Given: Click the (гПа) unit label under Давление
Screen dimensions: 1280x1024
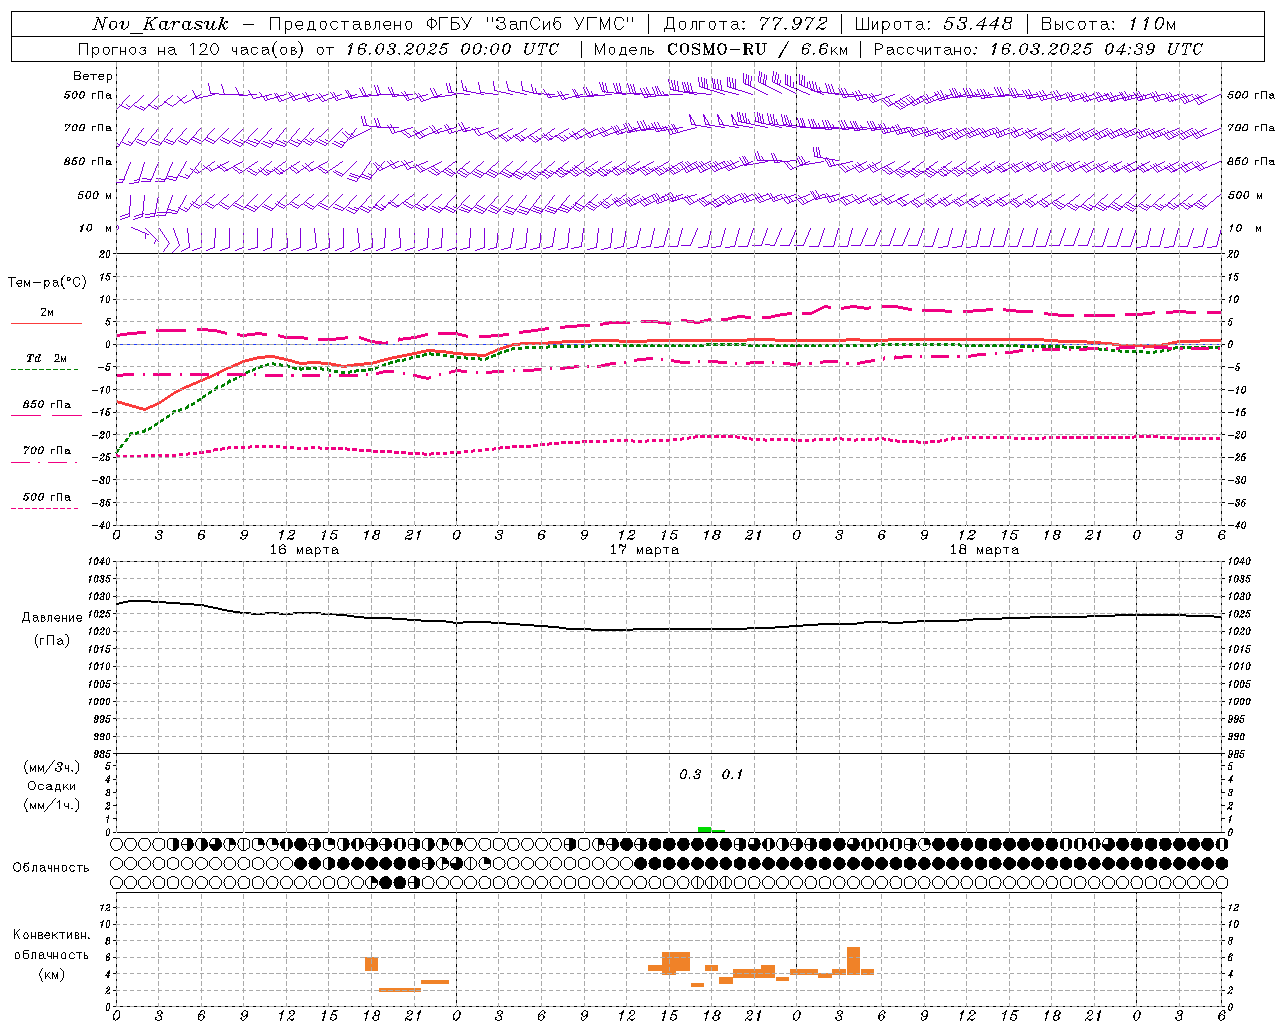Looking at the screenshot, I should 52,641.
